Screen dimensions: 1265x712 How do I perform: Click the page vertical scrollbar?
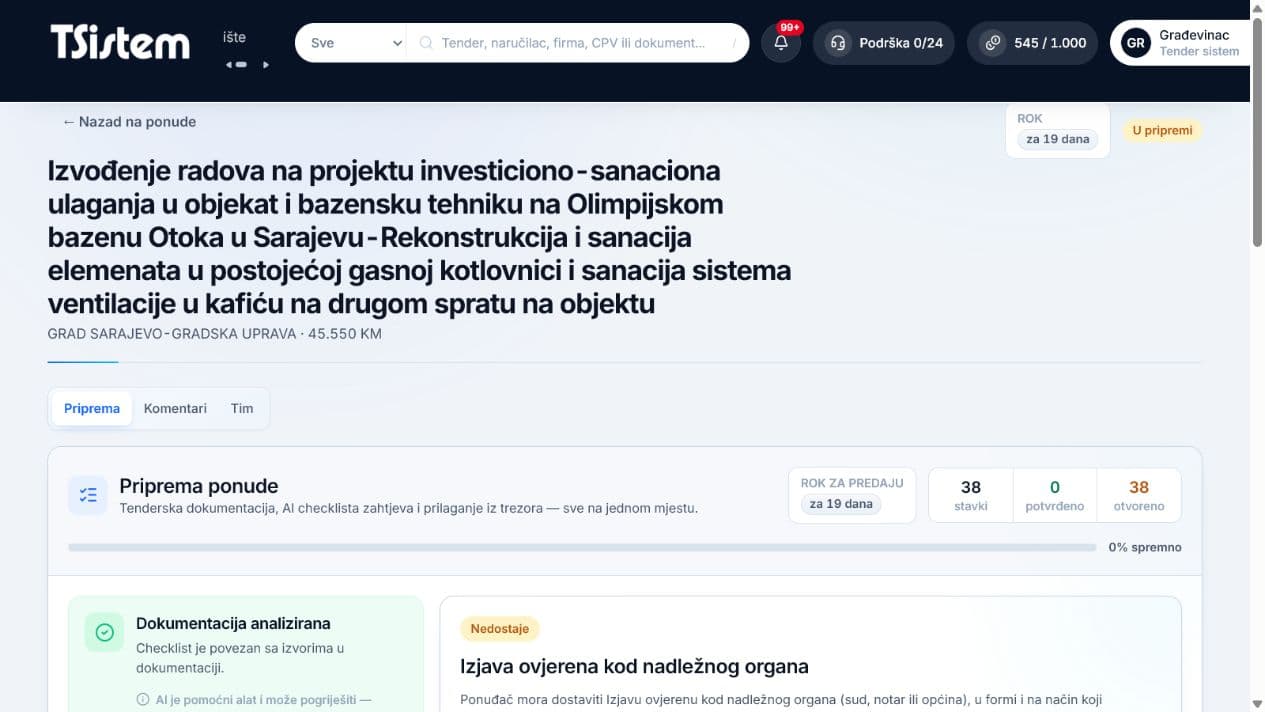pyautogui.click(x=1258, y=130)
